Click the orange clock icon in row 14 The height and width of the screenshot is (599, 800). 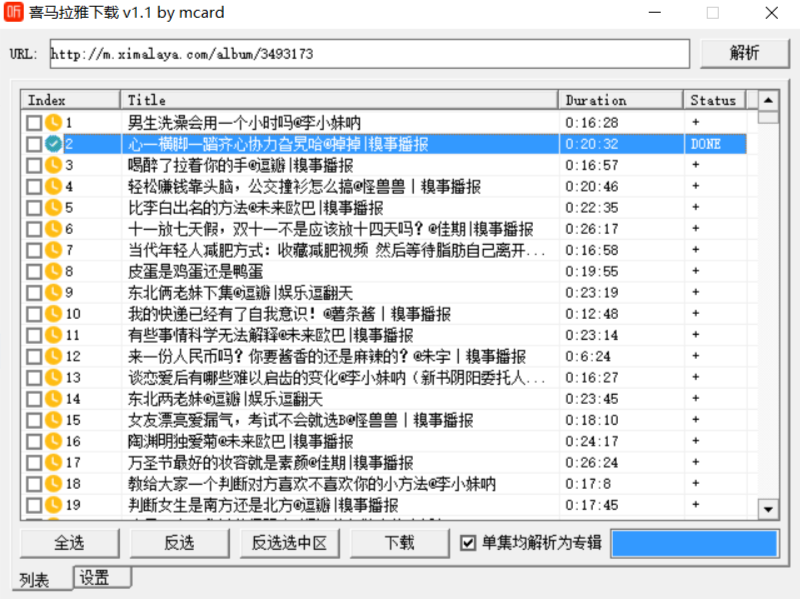coord(53,399)
